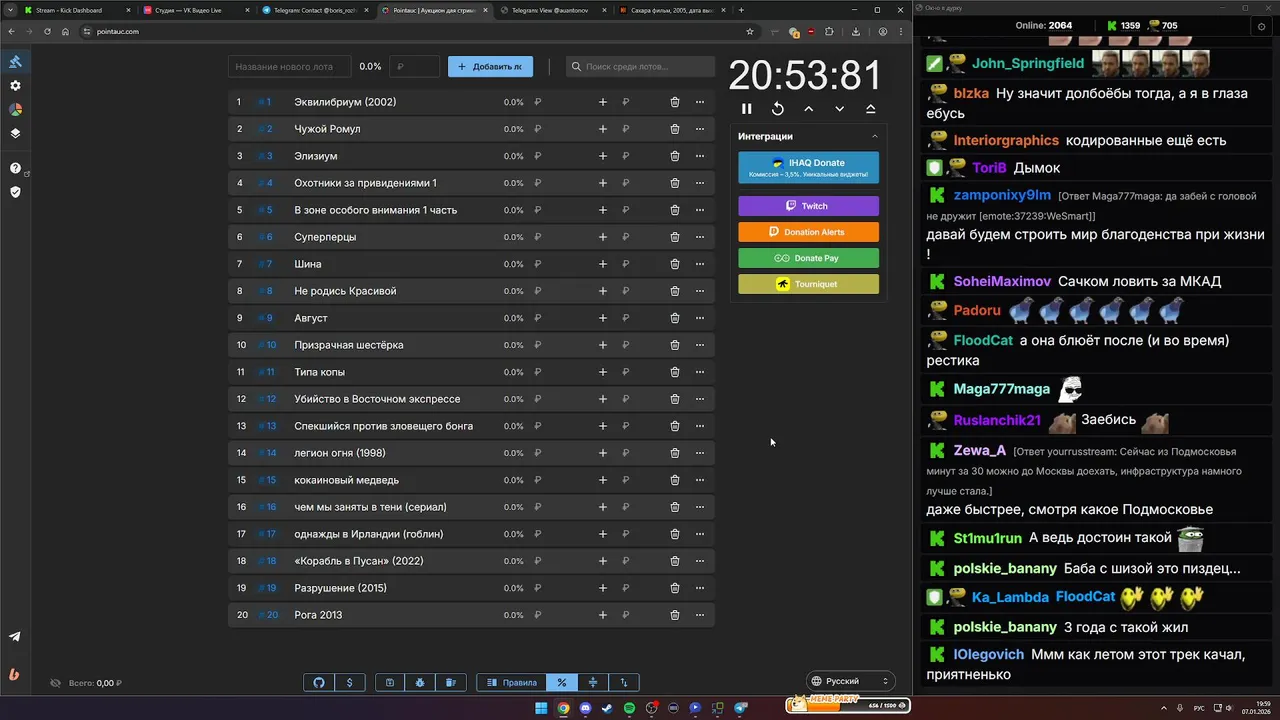
Task: Open the Русский language dropdown
Action: (849, 681)
